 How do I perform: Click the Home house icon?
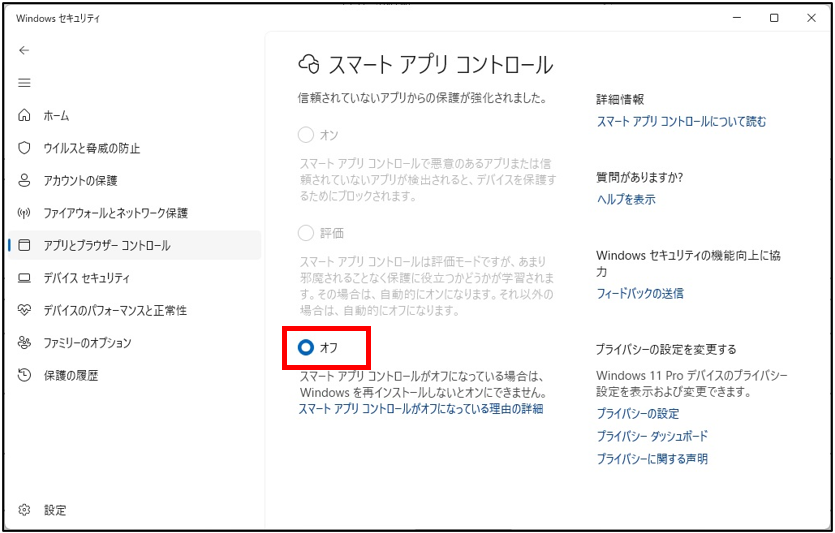[24, 116]
